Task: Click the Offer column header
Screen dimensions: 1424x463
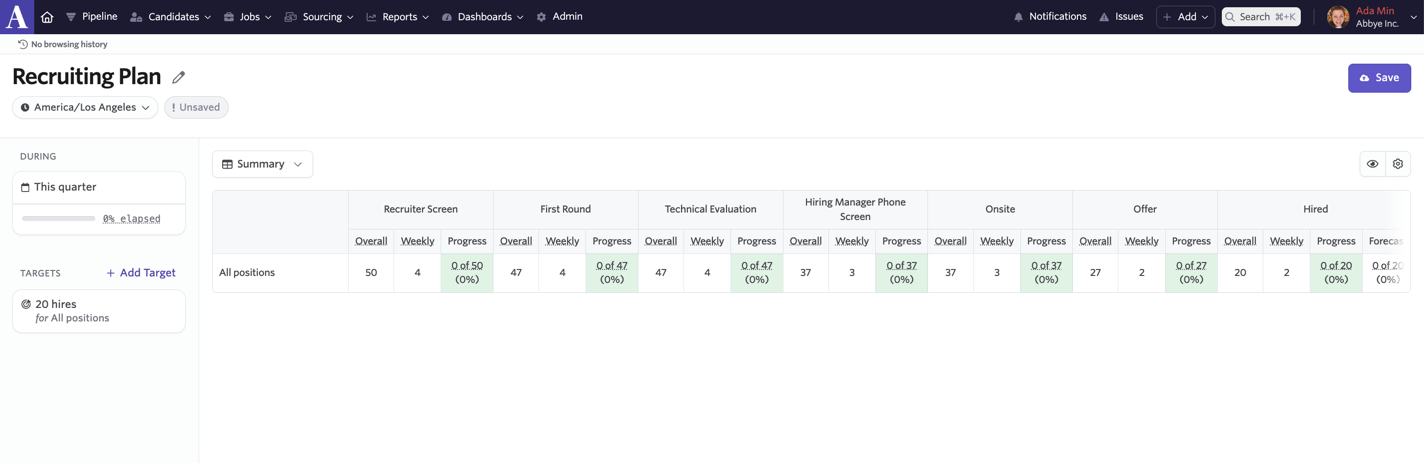Action: coord(1145,209)
